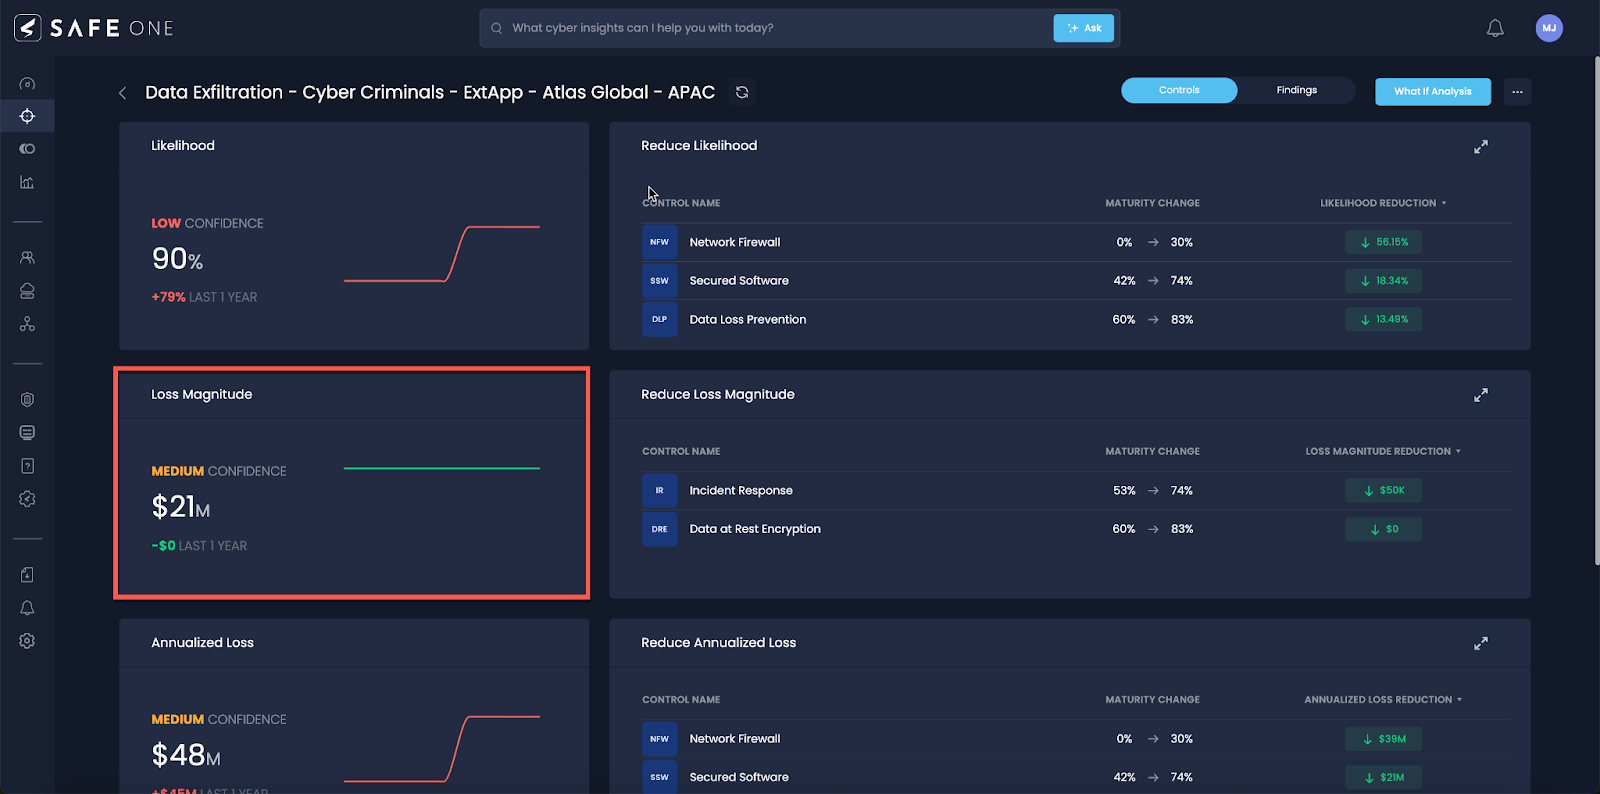Select the crosshair icon in left sidebar

[27, 116]
